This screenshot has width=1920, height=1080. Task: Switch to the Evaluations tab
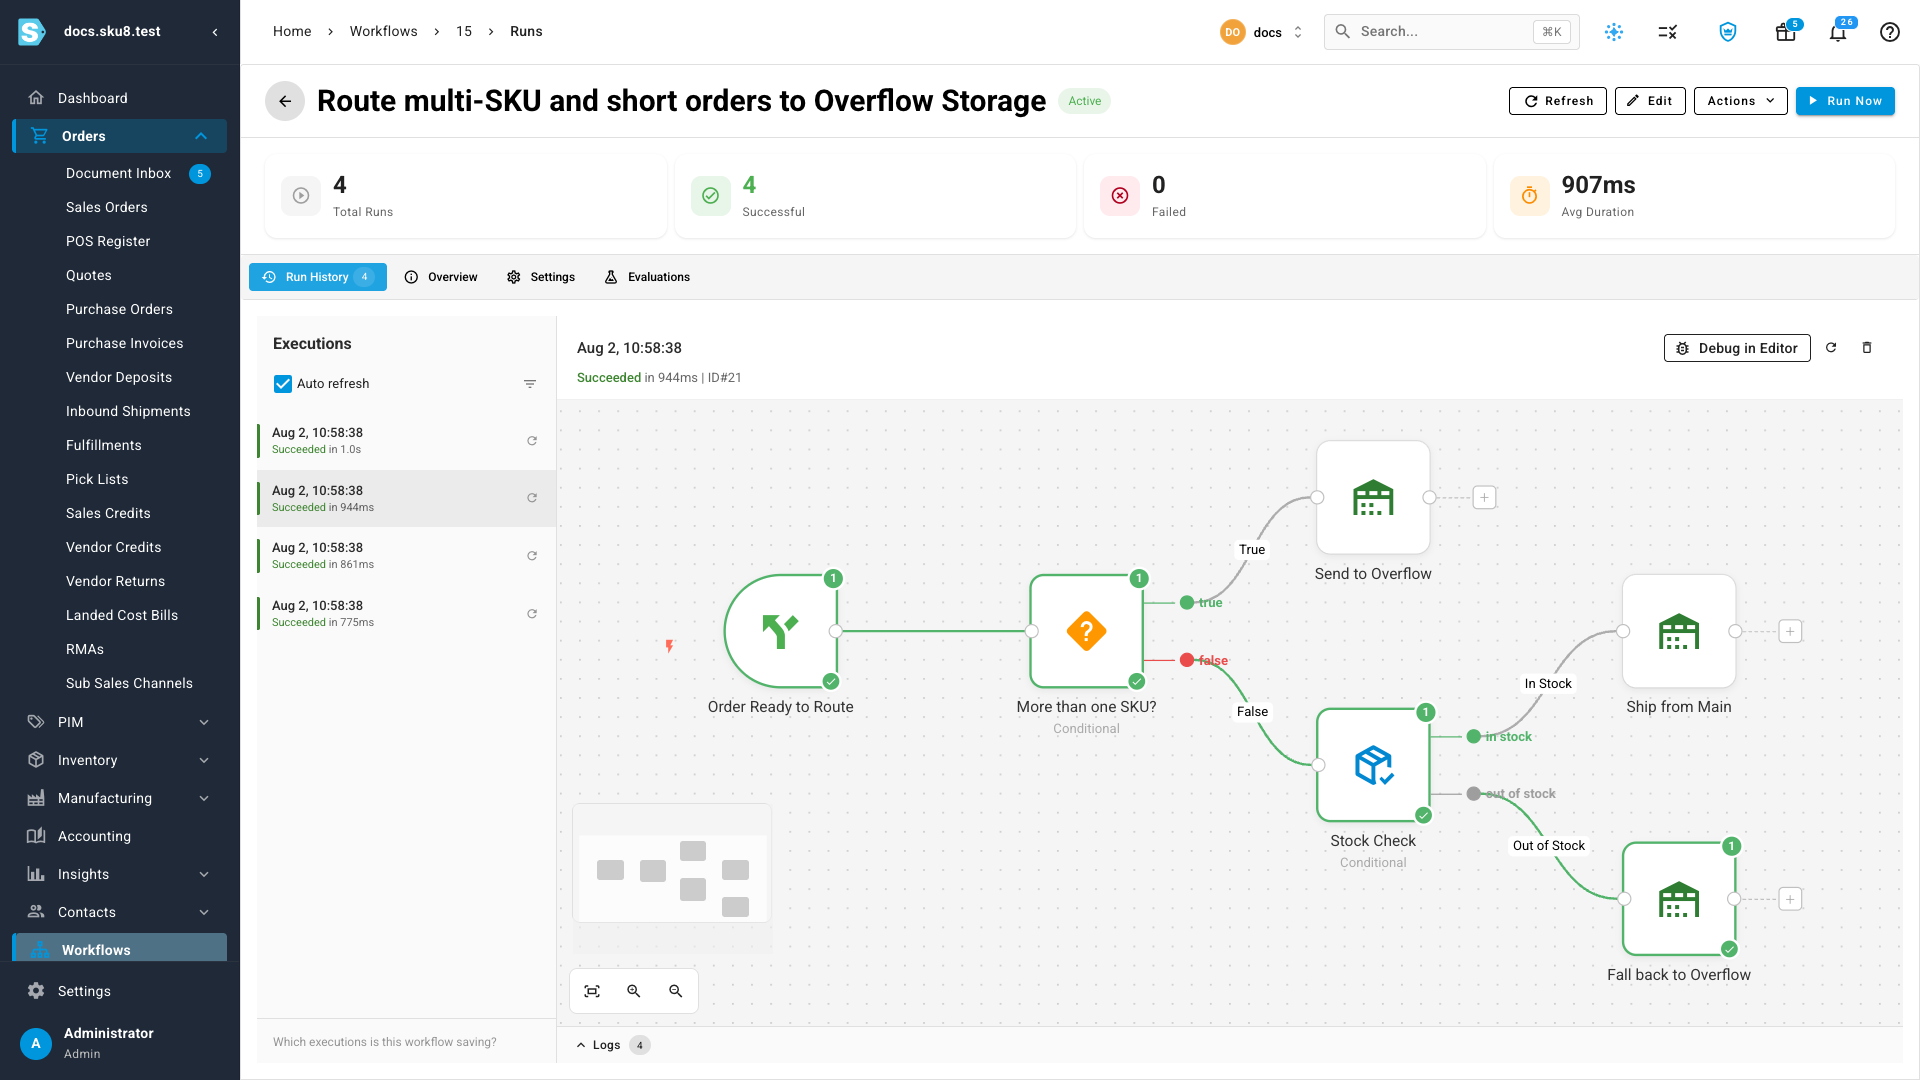(647, 277)
